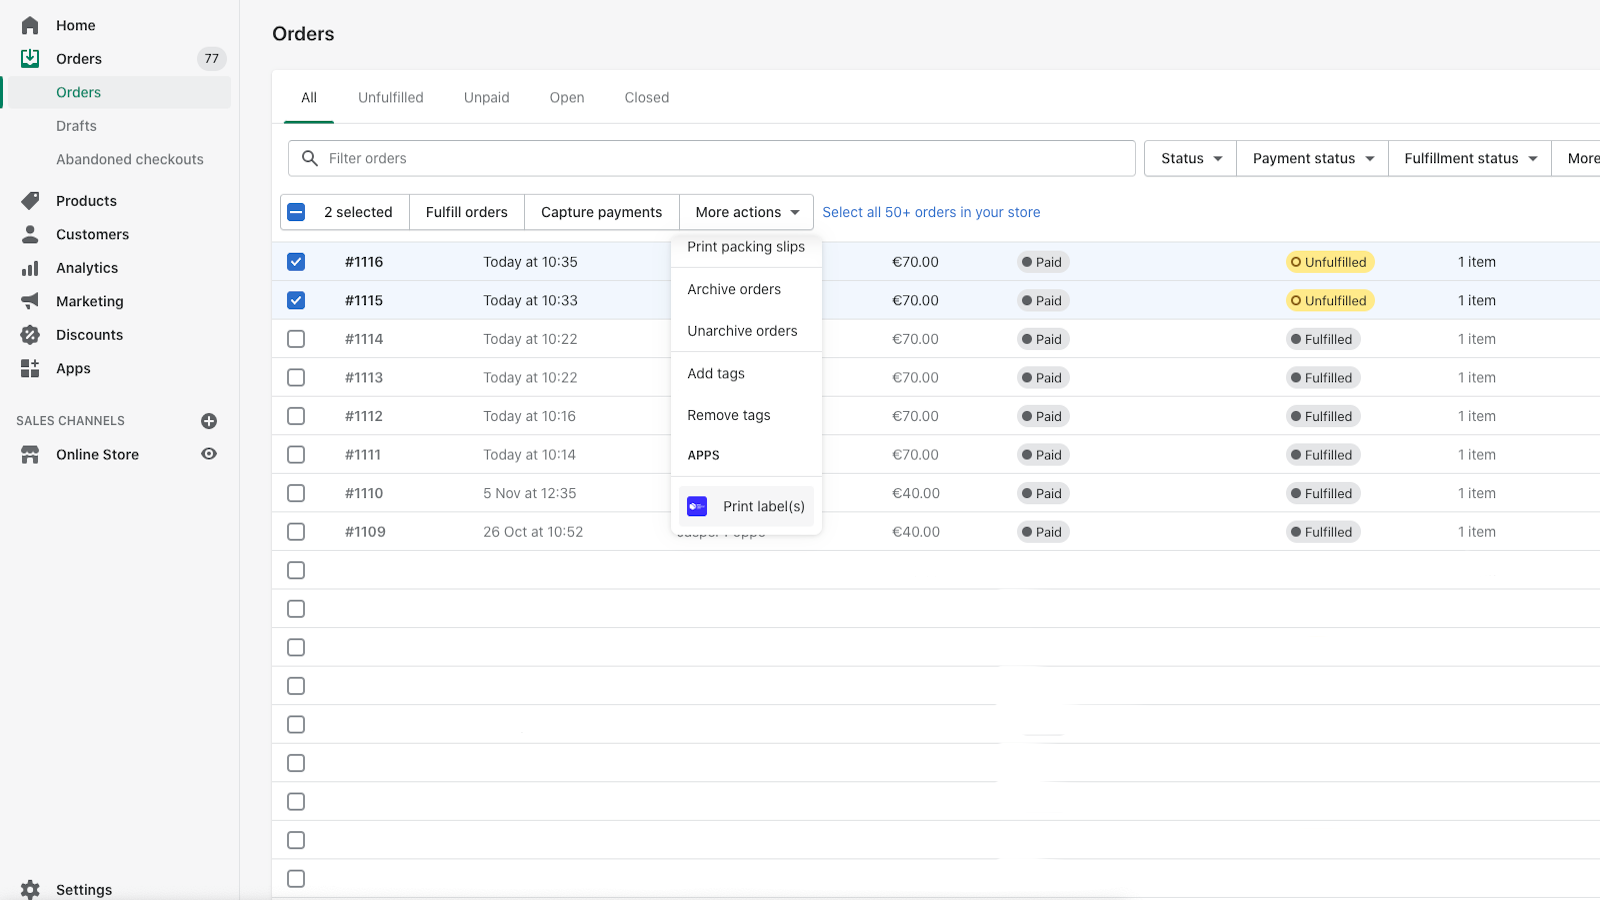Add a sales channel with plus icon
The height and width of the screenshot is (900, 1600).
(209, 421)
